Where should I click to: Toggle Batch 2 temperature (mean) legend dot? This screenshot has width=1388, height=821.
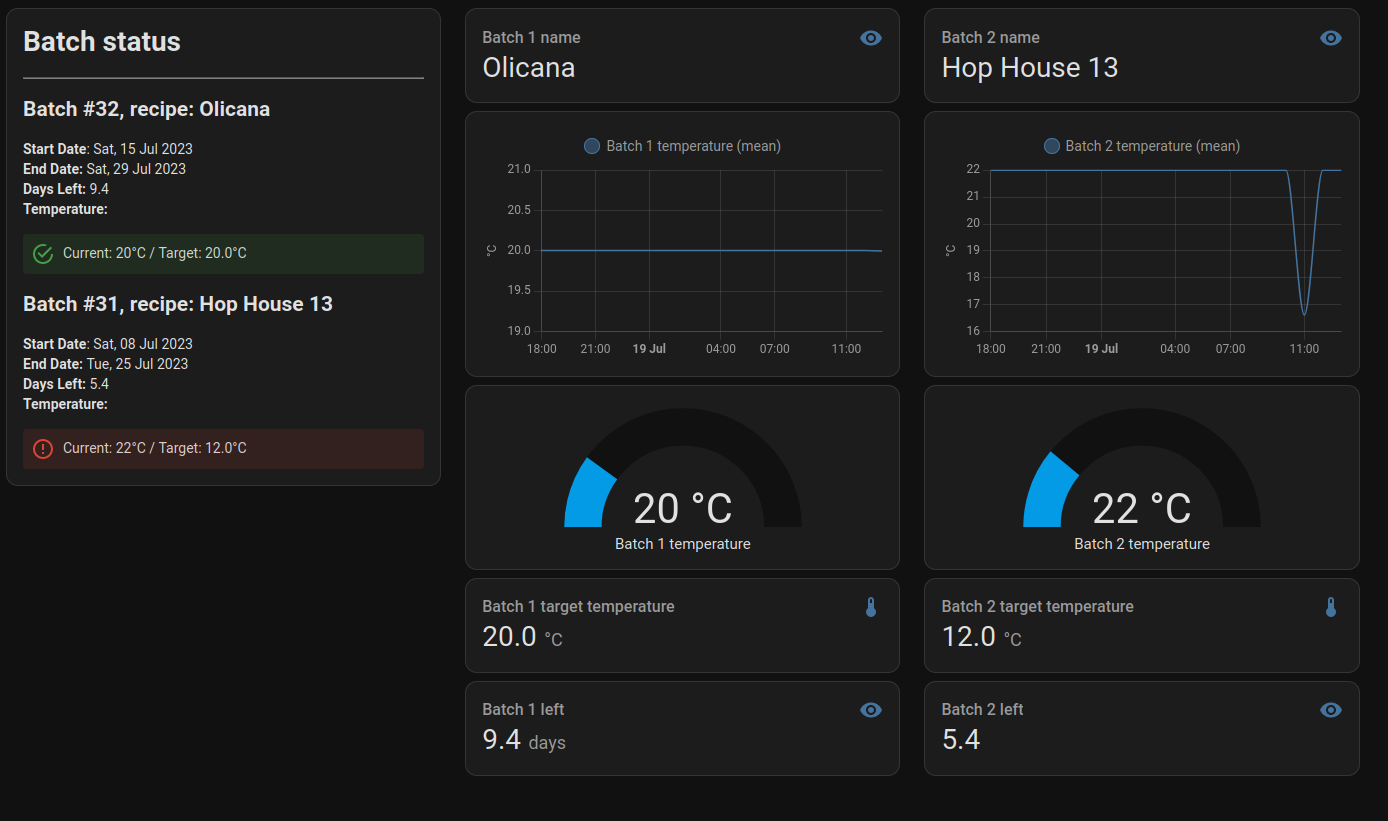1051,146
